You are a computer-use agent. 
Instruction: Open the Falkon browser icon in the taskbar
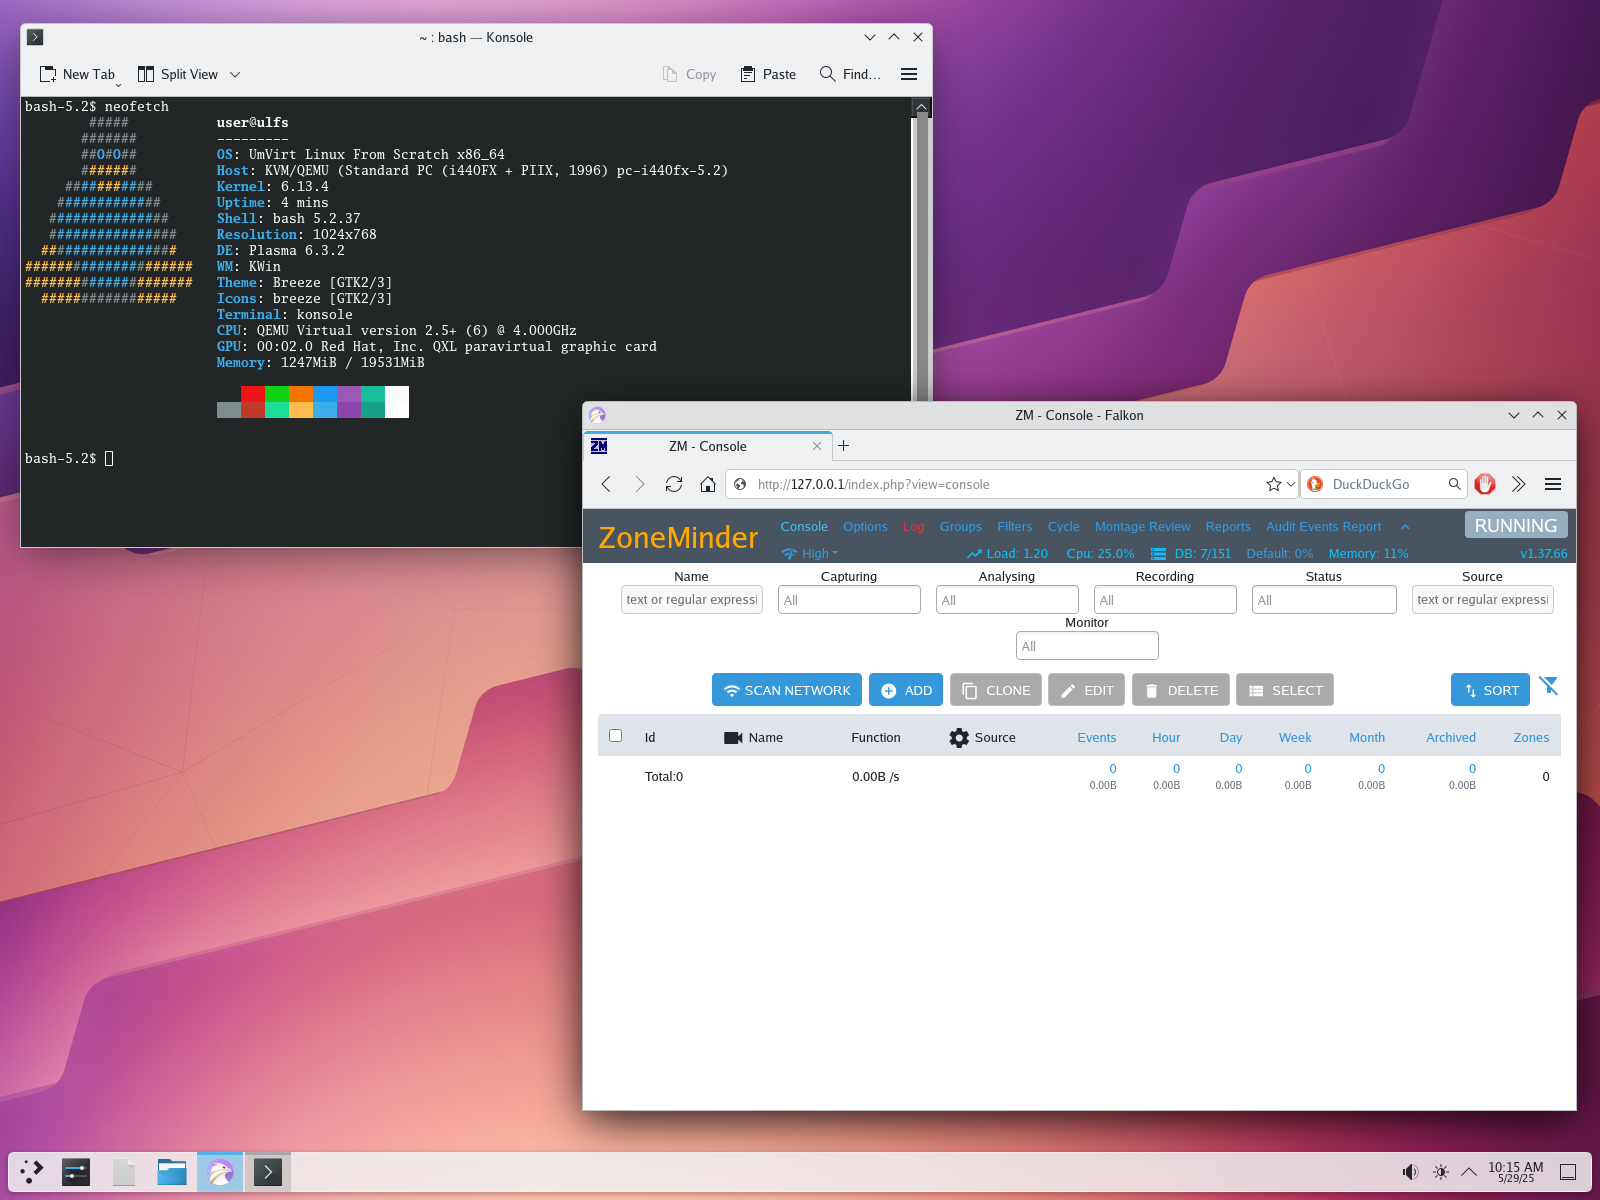(x=220, y=1171)
